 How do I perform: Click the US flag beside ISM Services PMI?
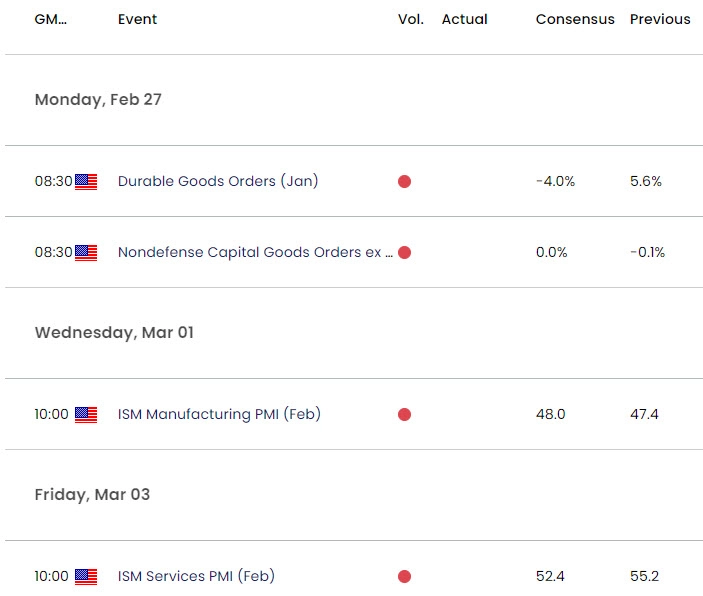click(86, 577)
